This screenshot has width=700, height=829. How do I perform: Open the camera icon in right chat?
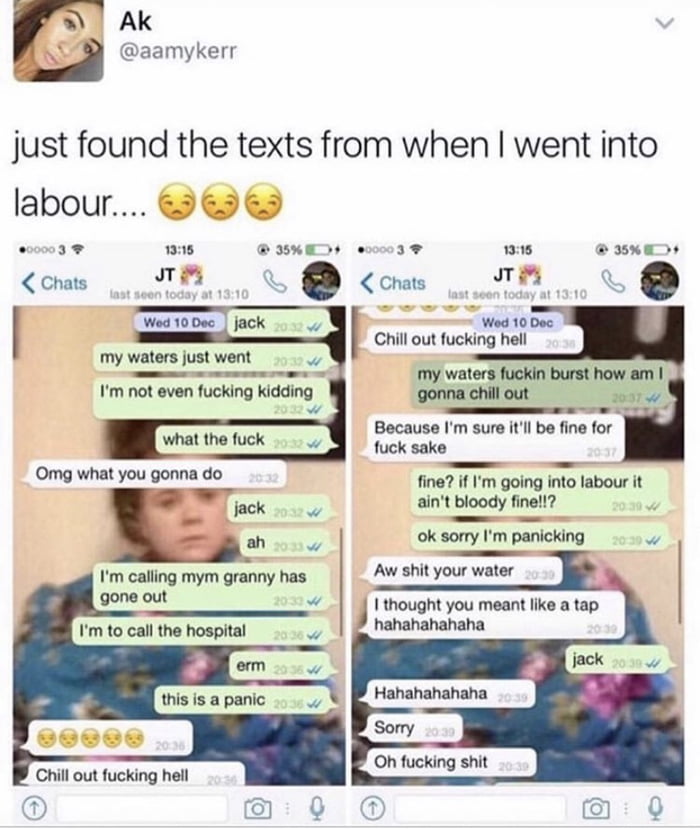click(x=596, y=808)
